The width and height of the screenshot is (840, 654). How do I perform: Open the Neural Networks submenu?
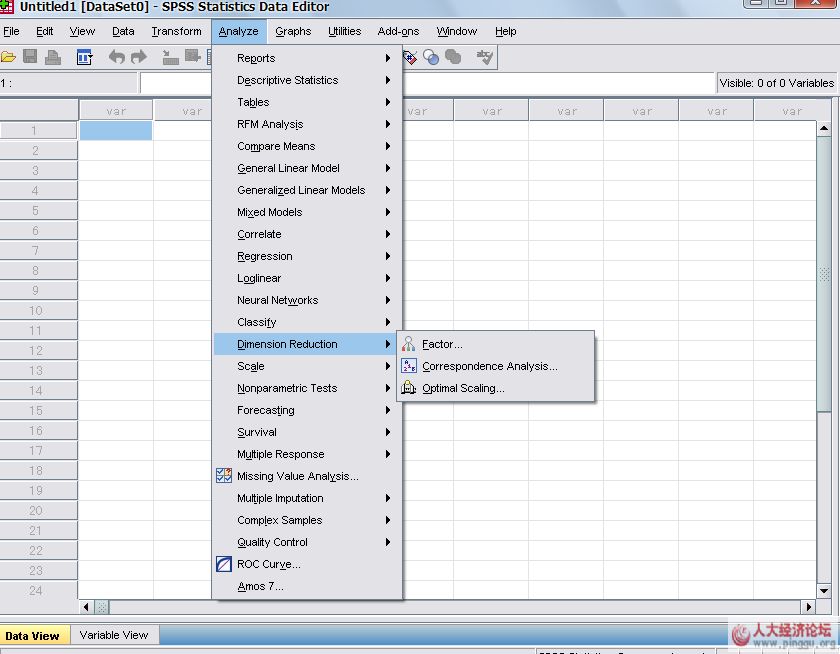point(308,299)
